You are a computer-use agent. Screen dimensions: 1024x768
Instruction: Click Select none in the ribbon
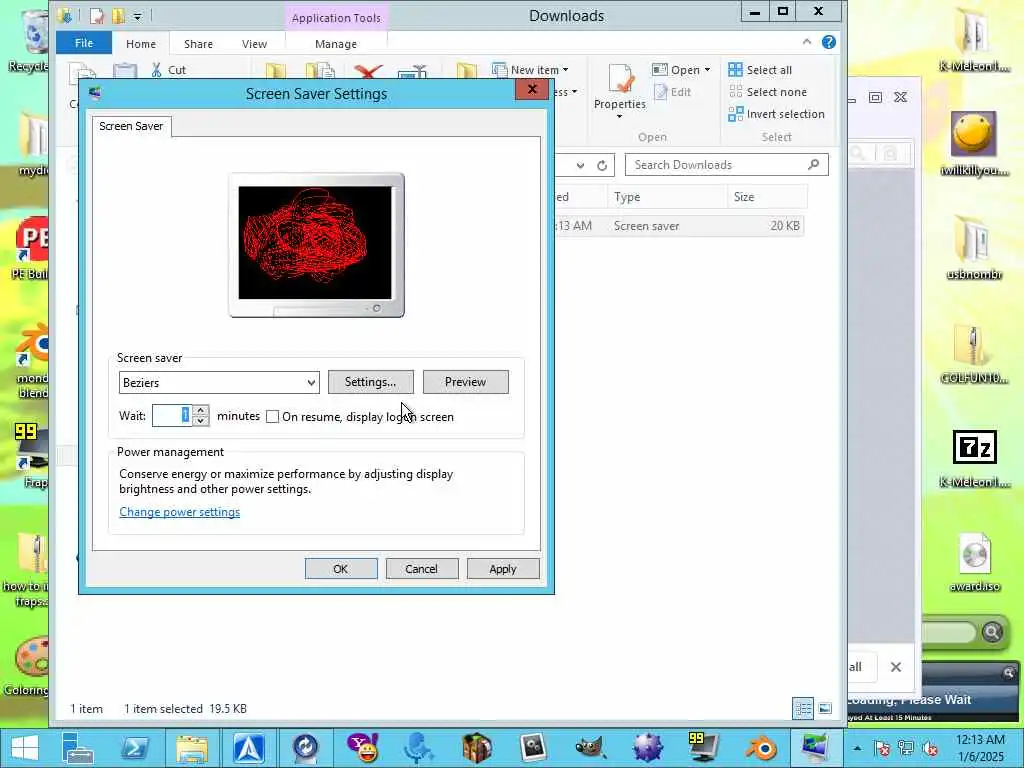[768, 92]
